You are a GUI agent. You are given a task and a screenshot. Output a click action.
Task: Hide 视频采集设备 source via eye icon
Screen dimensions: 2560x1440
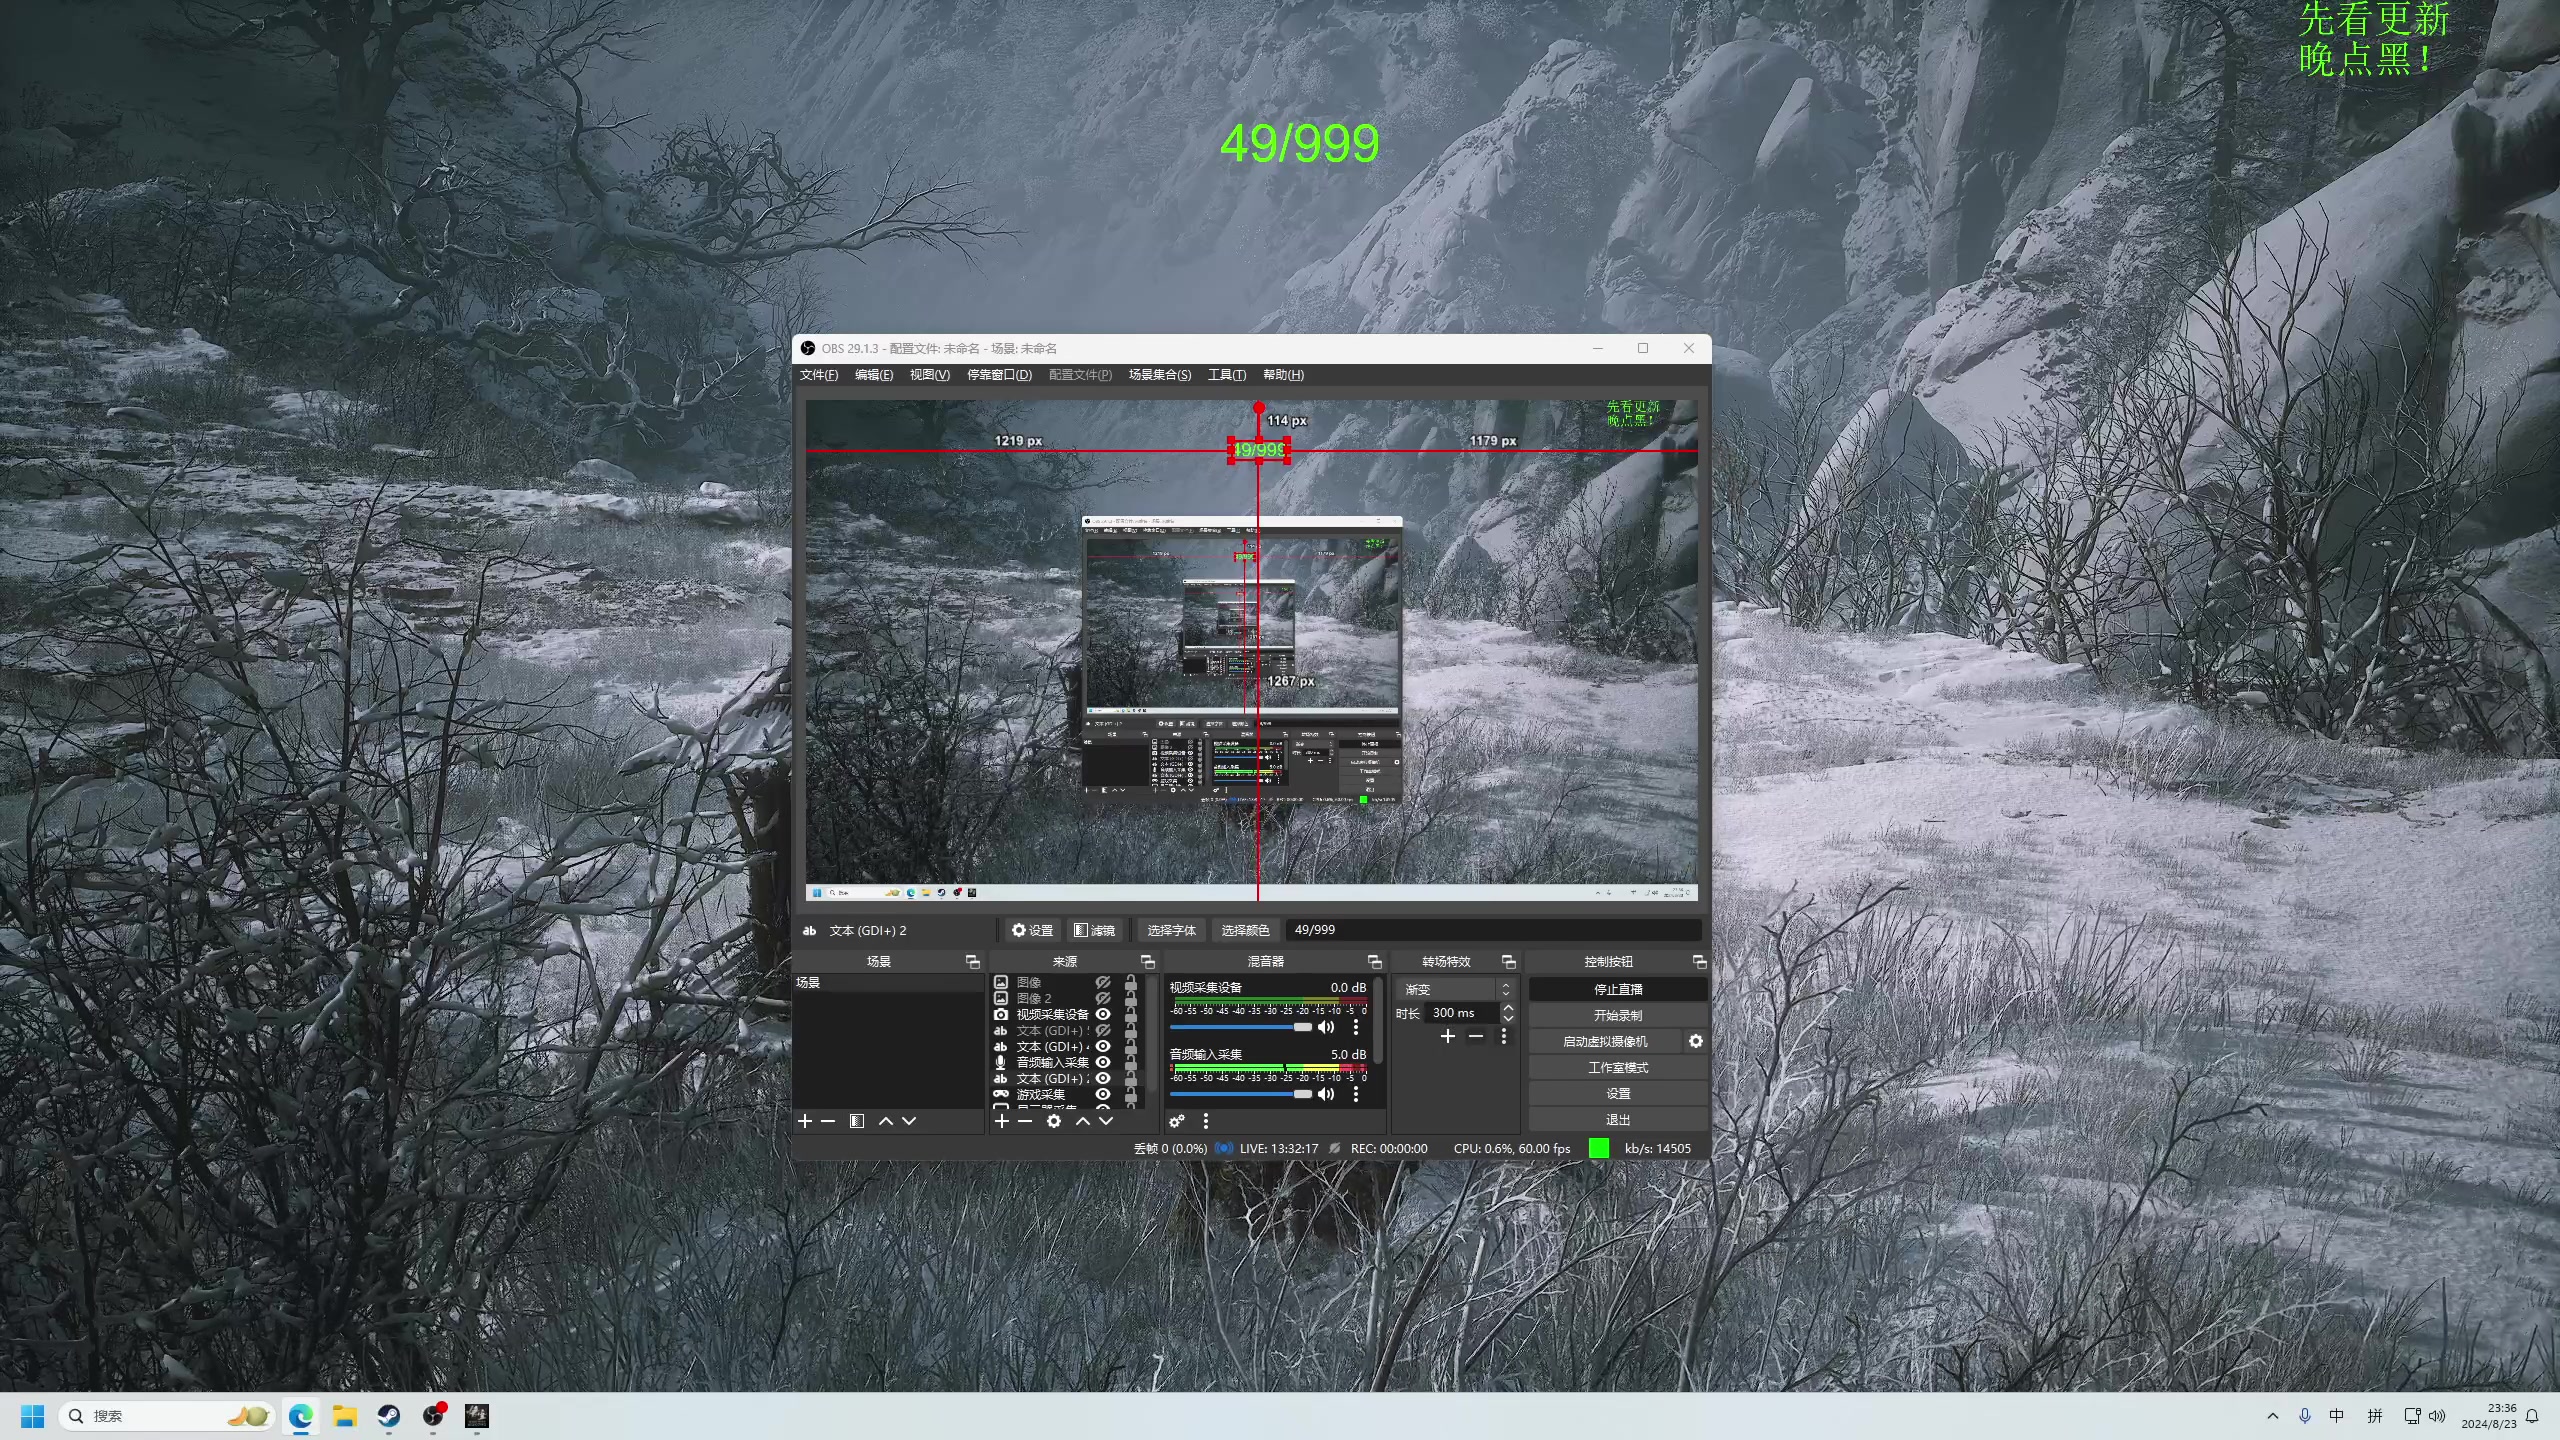[x=1103, y=1014]
